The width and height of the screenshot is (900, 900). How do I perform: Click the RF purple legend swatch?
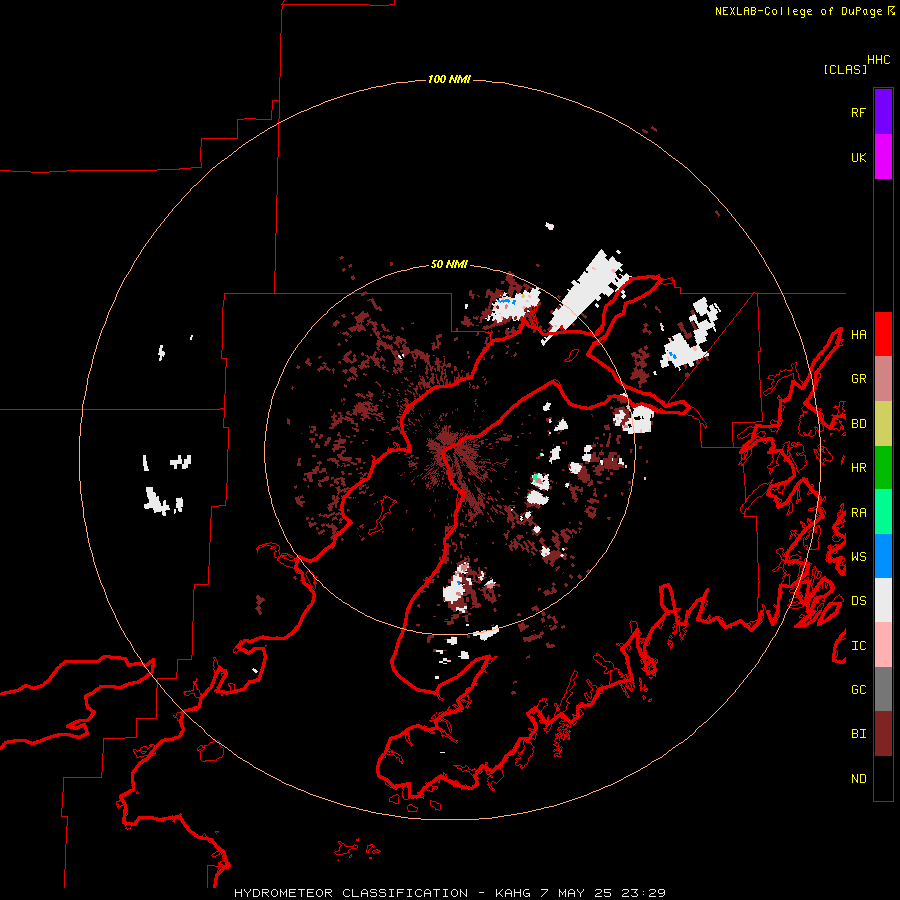pos(883,112)
